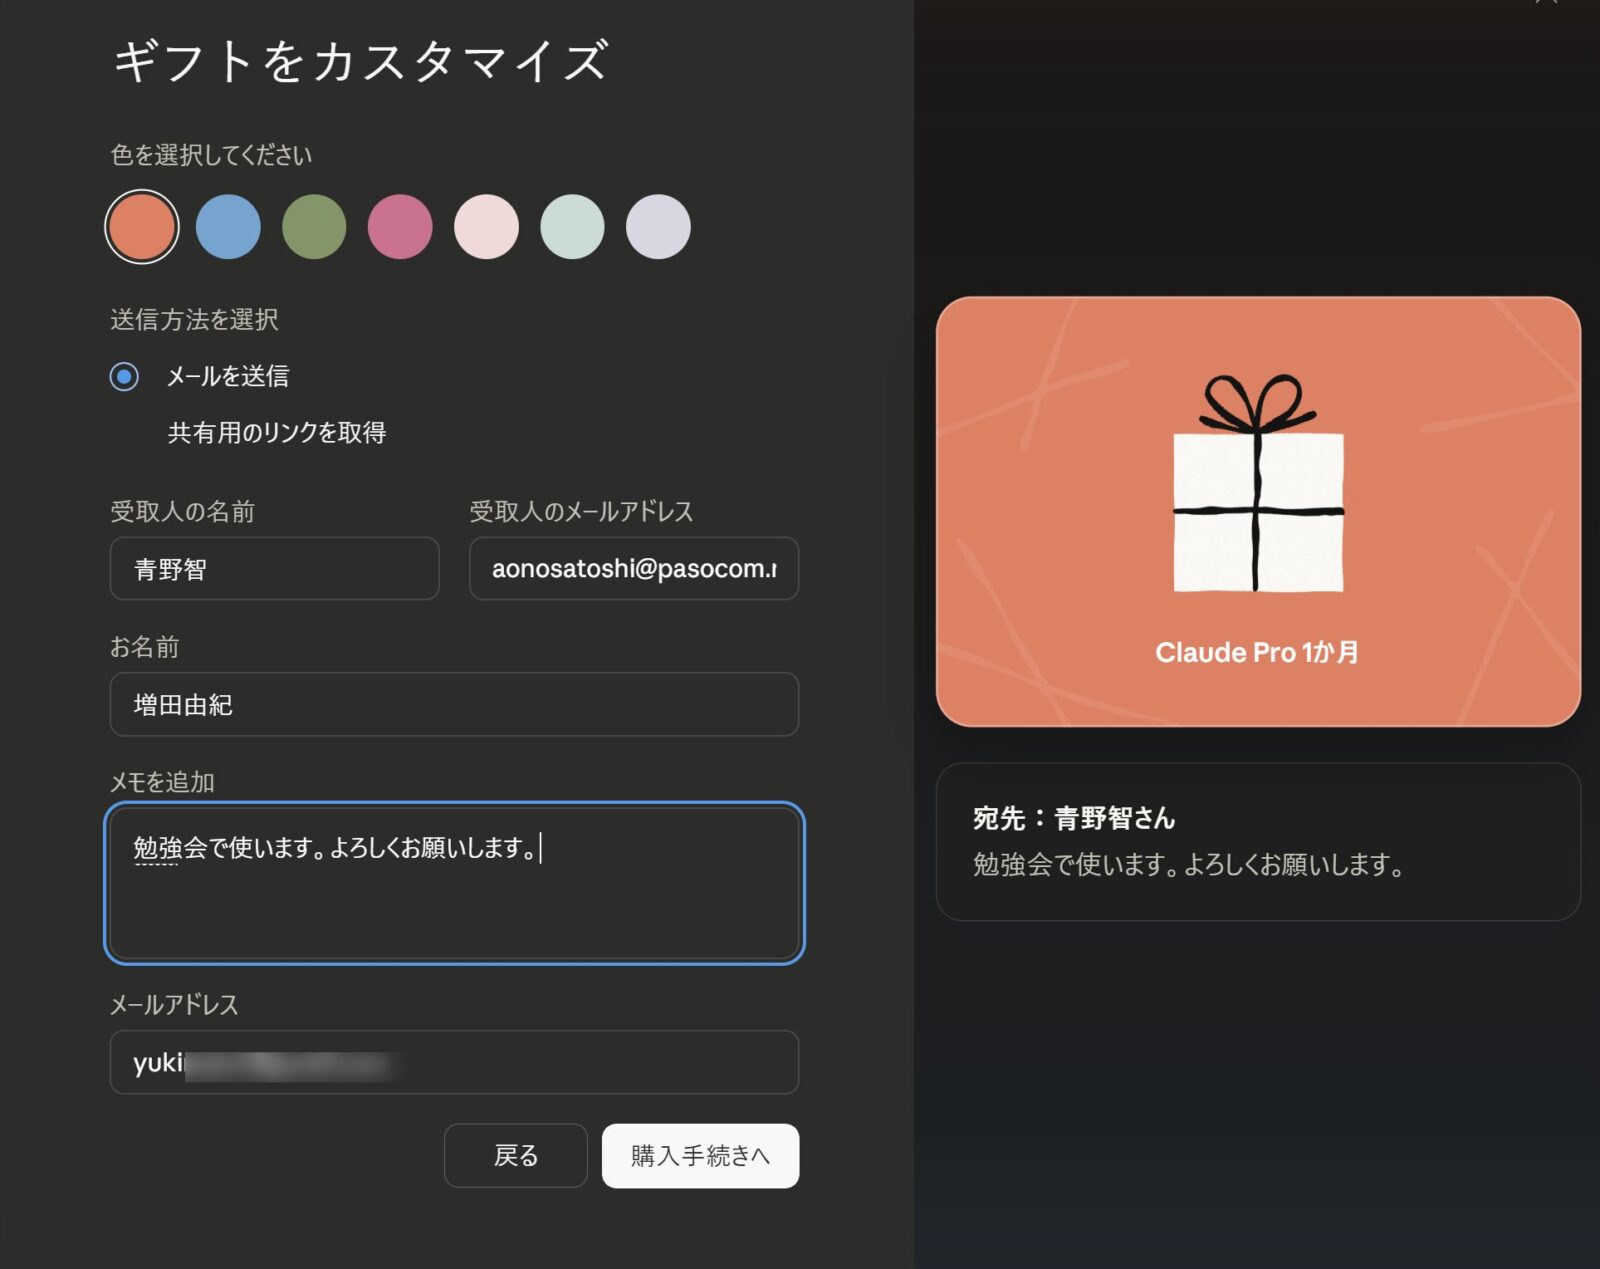Click the Claude Pro 1か月 label
The image size is (1600, 1269).
click(x=1257, y=653)
